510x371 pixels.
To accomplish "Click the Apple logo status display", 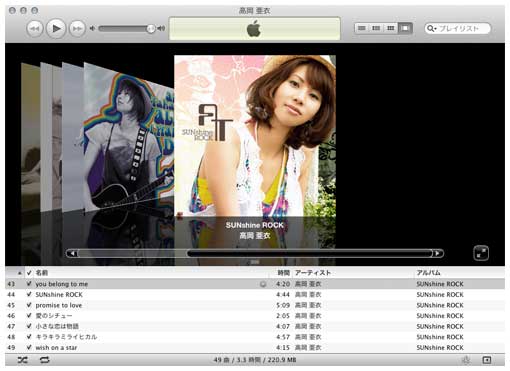I will coord(254,29).
